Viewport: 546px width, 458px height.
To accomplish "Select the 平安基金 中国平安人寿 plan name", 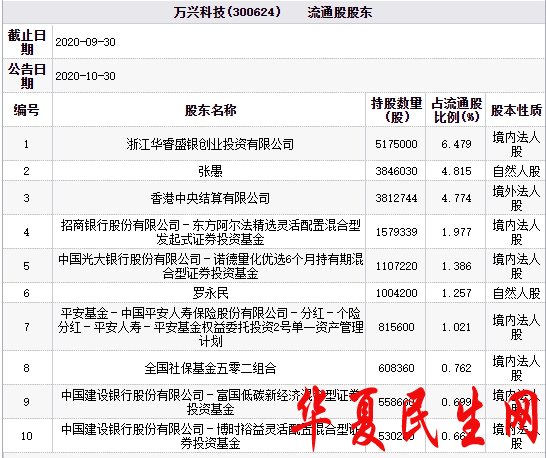I will 210,327.
